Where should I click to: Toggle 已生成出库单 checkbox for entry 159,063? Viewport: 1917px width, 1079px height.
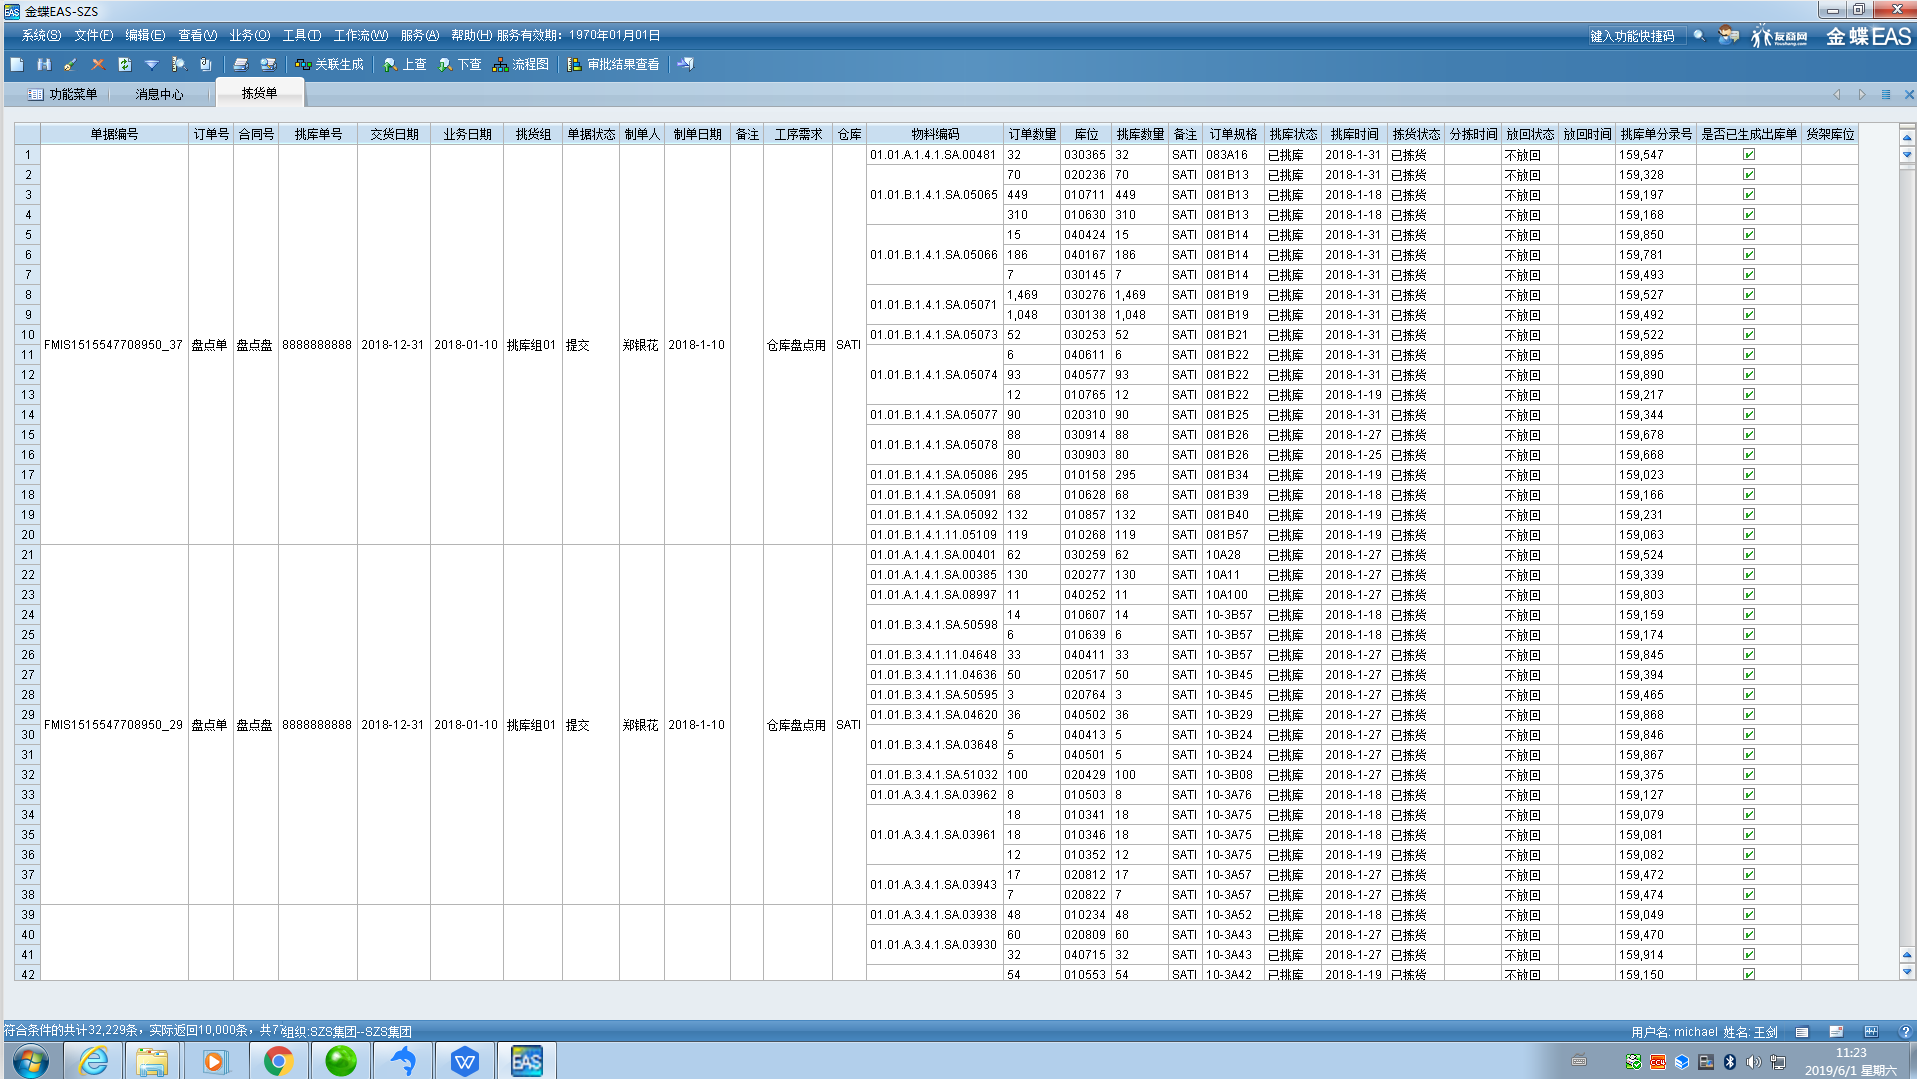click(x=1748, y=534)
